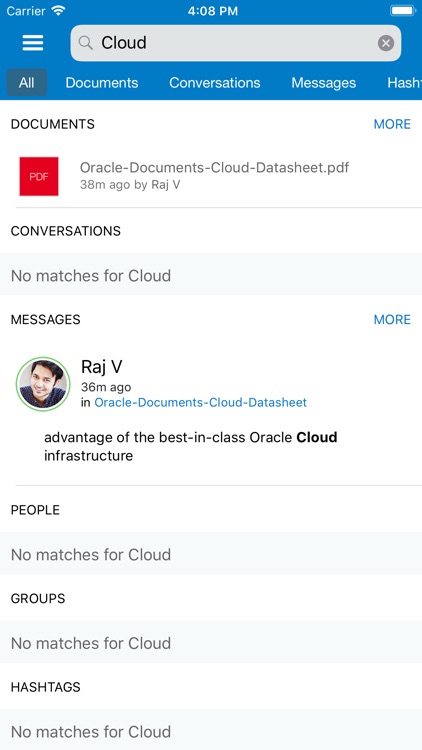Tap the Raj V name in Messages

[101, 367]
